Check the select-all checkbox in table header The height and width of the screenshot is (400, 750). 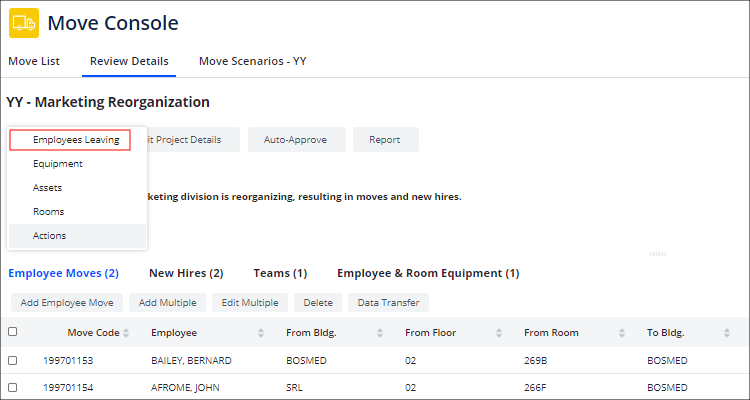[13, 332]
